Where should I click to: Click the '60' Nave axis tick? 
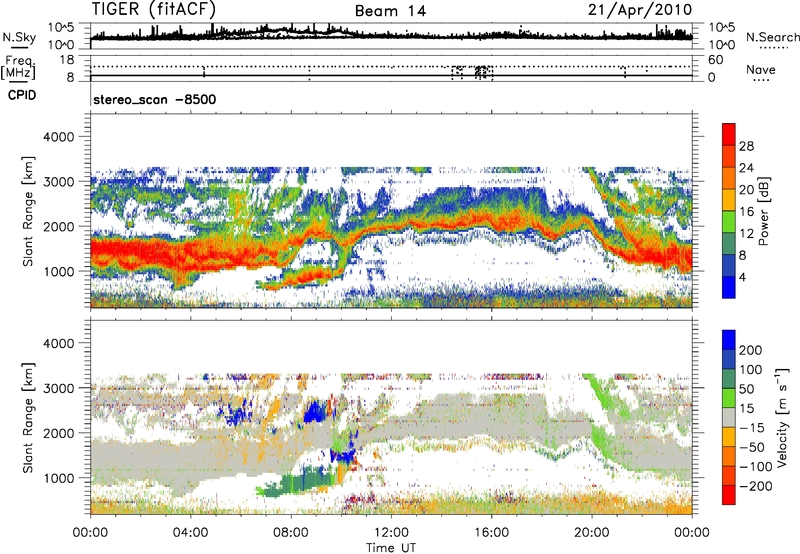pyautogui.click(x=715, y=60)
